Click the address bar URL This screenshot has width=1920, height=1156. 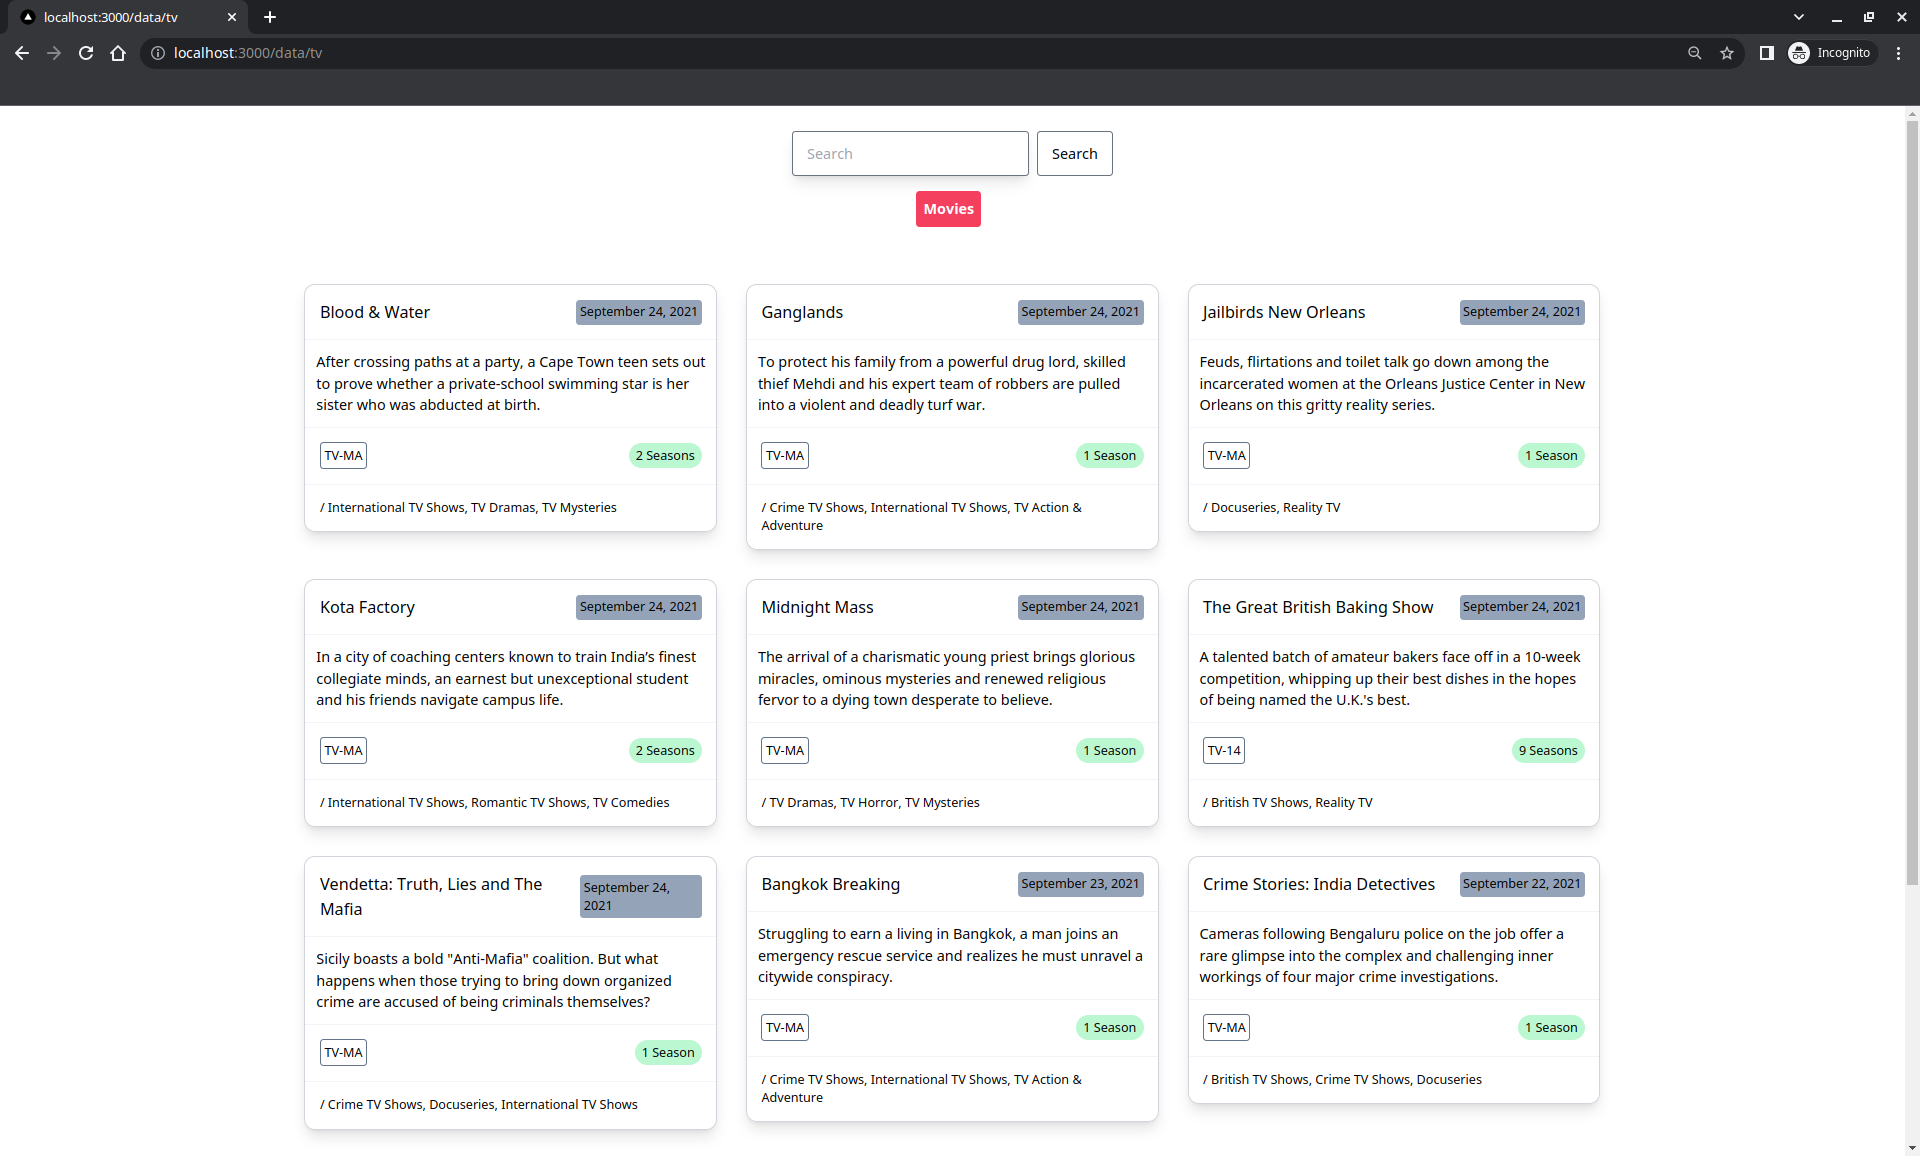[248, 53]
